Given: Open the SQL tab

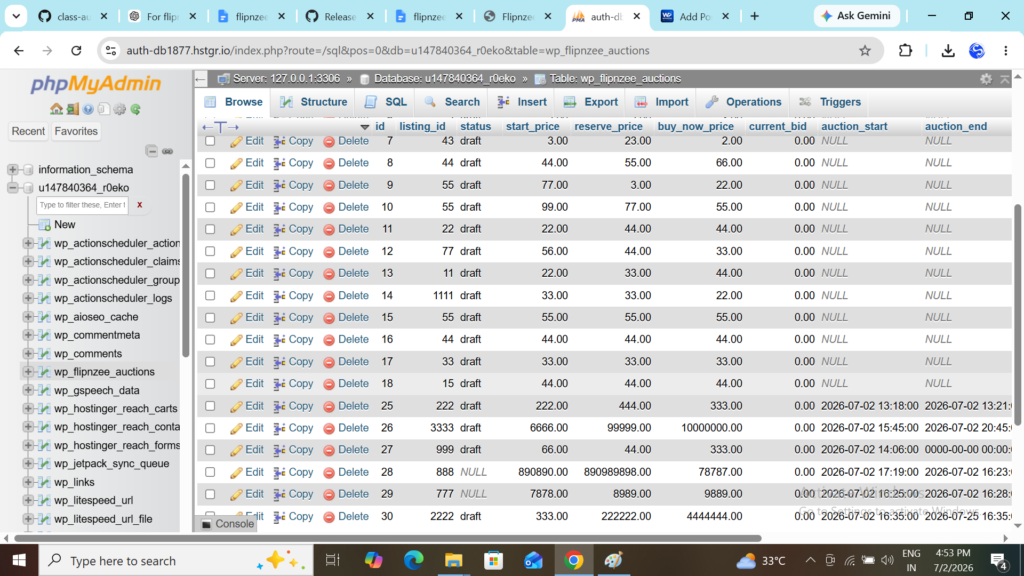Looking at the screenshot, I should 385,102.
